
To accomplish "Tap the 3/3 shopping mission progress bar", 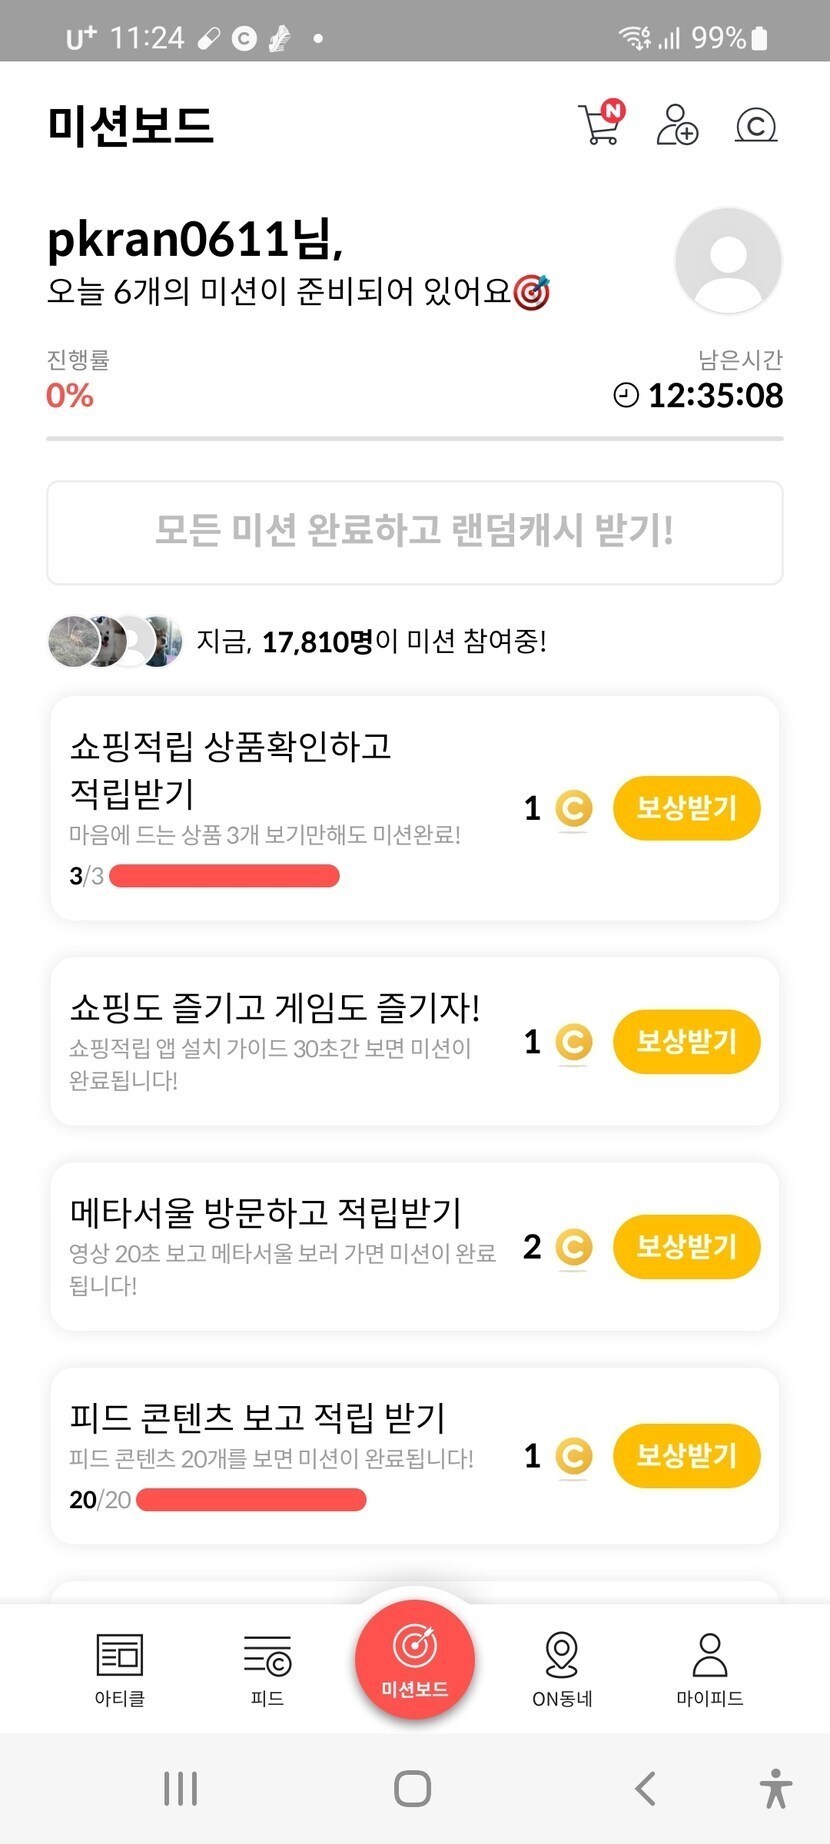I will pos(224,877).
